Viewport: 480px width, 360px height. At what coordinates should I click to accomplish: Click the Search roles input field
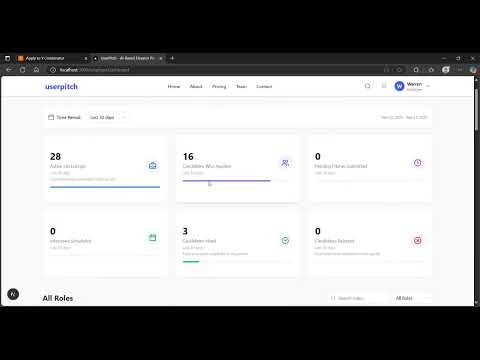pyautogui.click(x=358, y=298)
